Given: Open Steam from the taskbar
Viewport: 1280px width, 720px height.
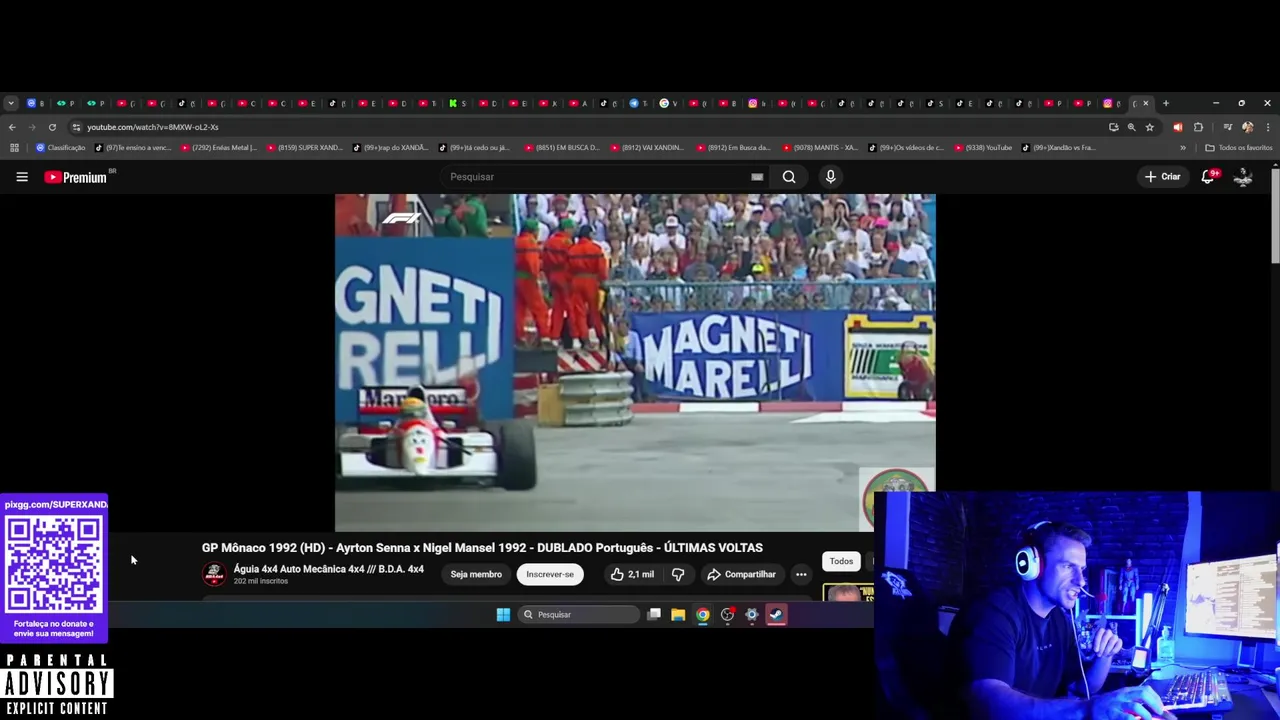Looking at the screenshot, I should pyautogui.click(x=776, y=615).
